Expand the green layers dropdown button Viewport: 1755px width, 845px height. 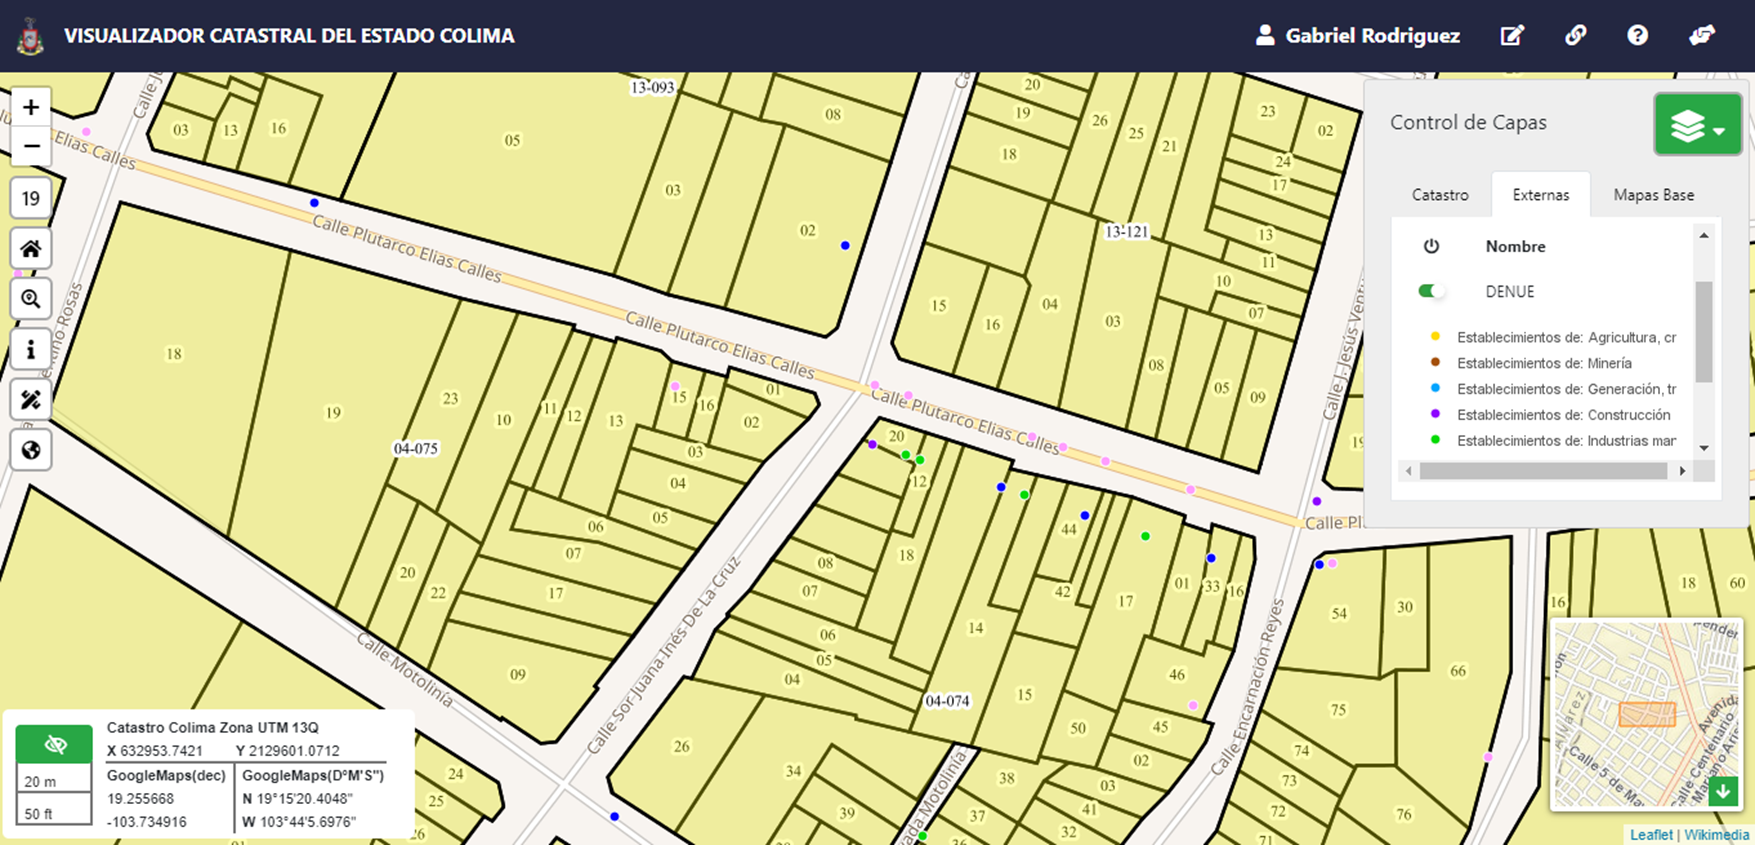[x=1697, y=126]
